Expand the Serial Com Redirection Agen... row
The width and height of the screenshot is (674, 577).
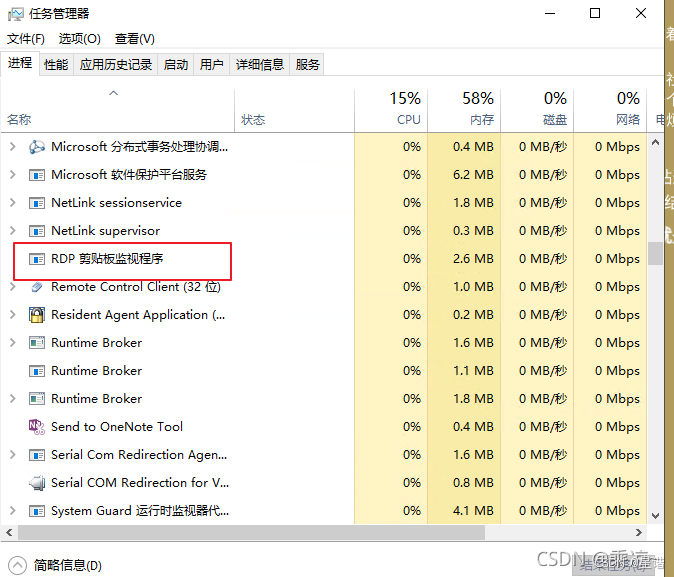click(13, 454)
